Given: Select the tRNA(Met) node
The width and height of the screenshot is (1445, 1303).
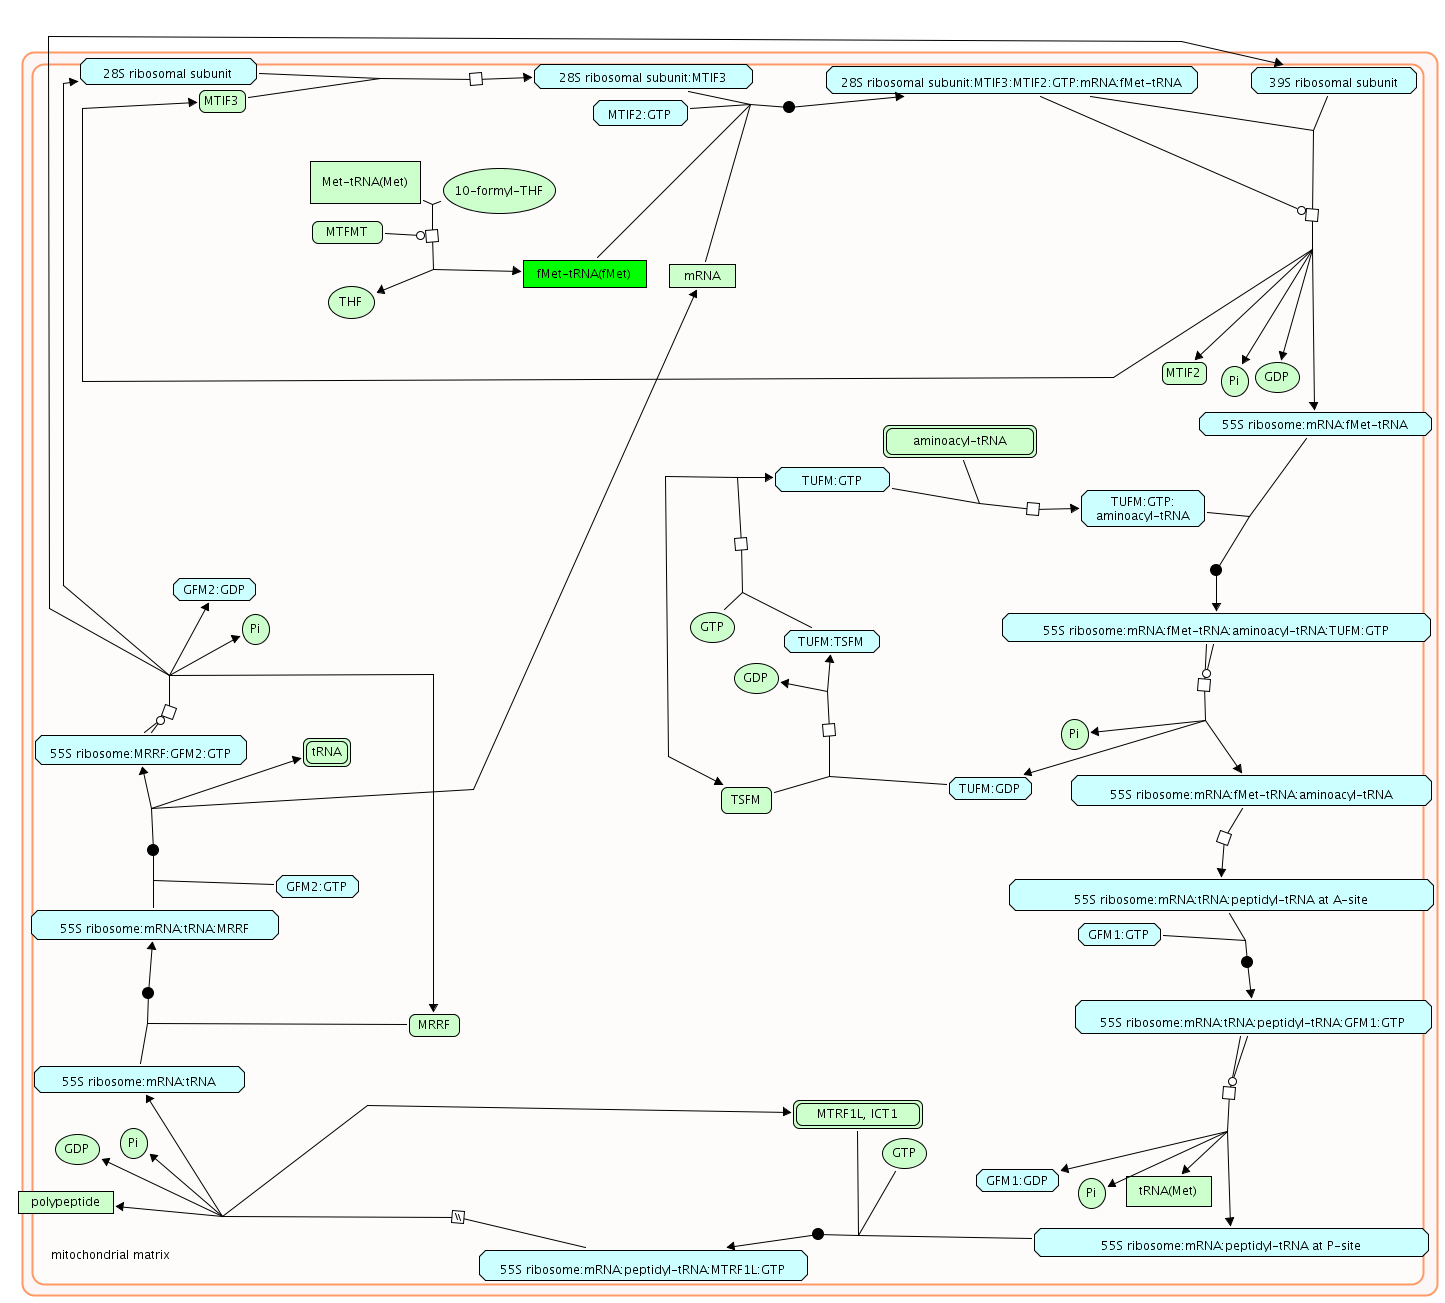Looking at the screenshot, I should 1168,1191.
